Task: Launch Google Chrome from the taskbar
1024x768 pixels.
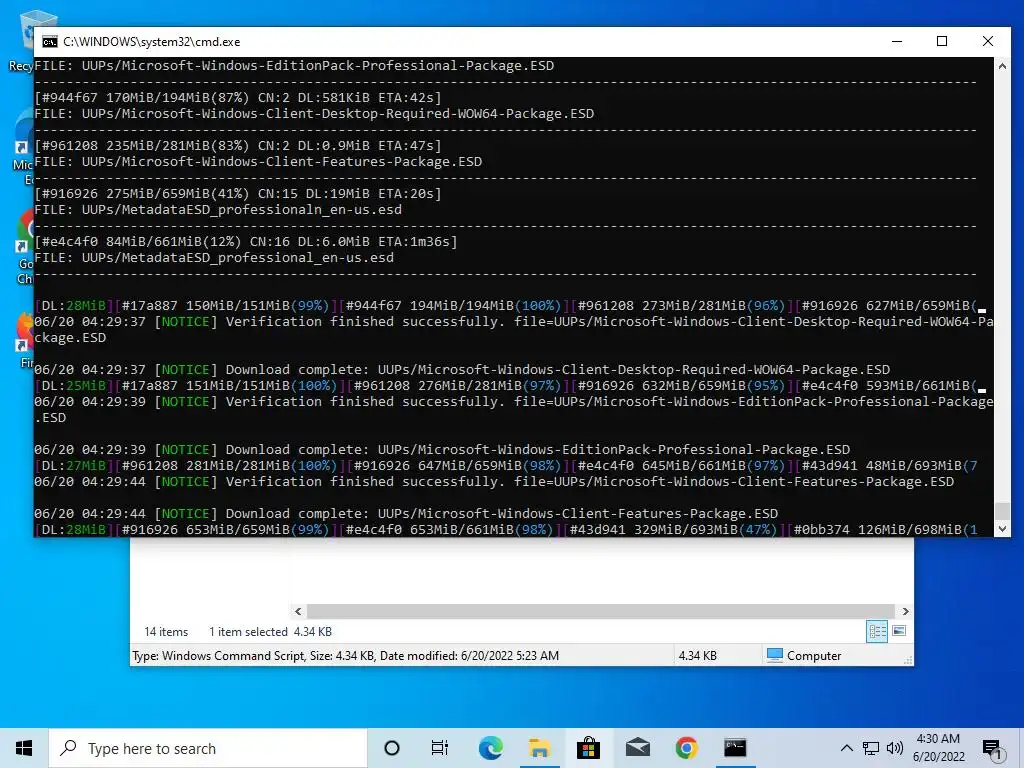Action: coord(686,748)
